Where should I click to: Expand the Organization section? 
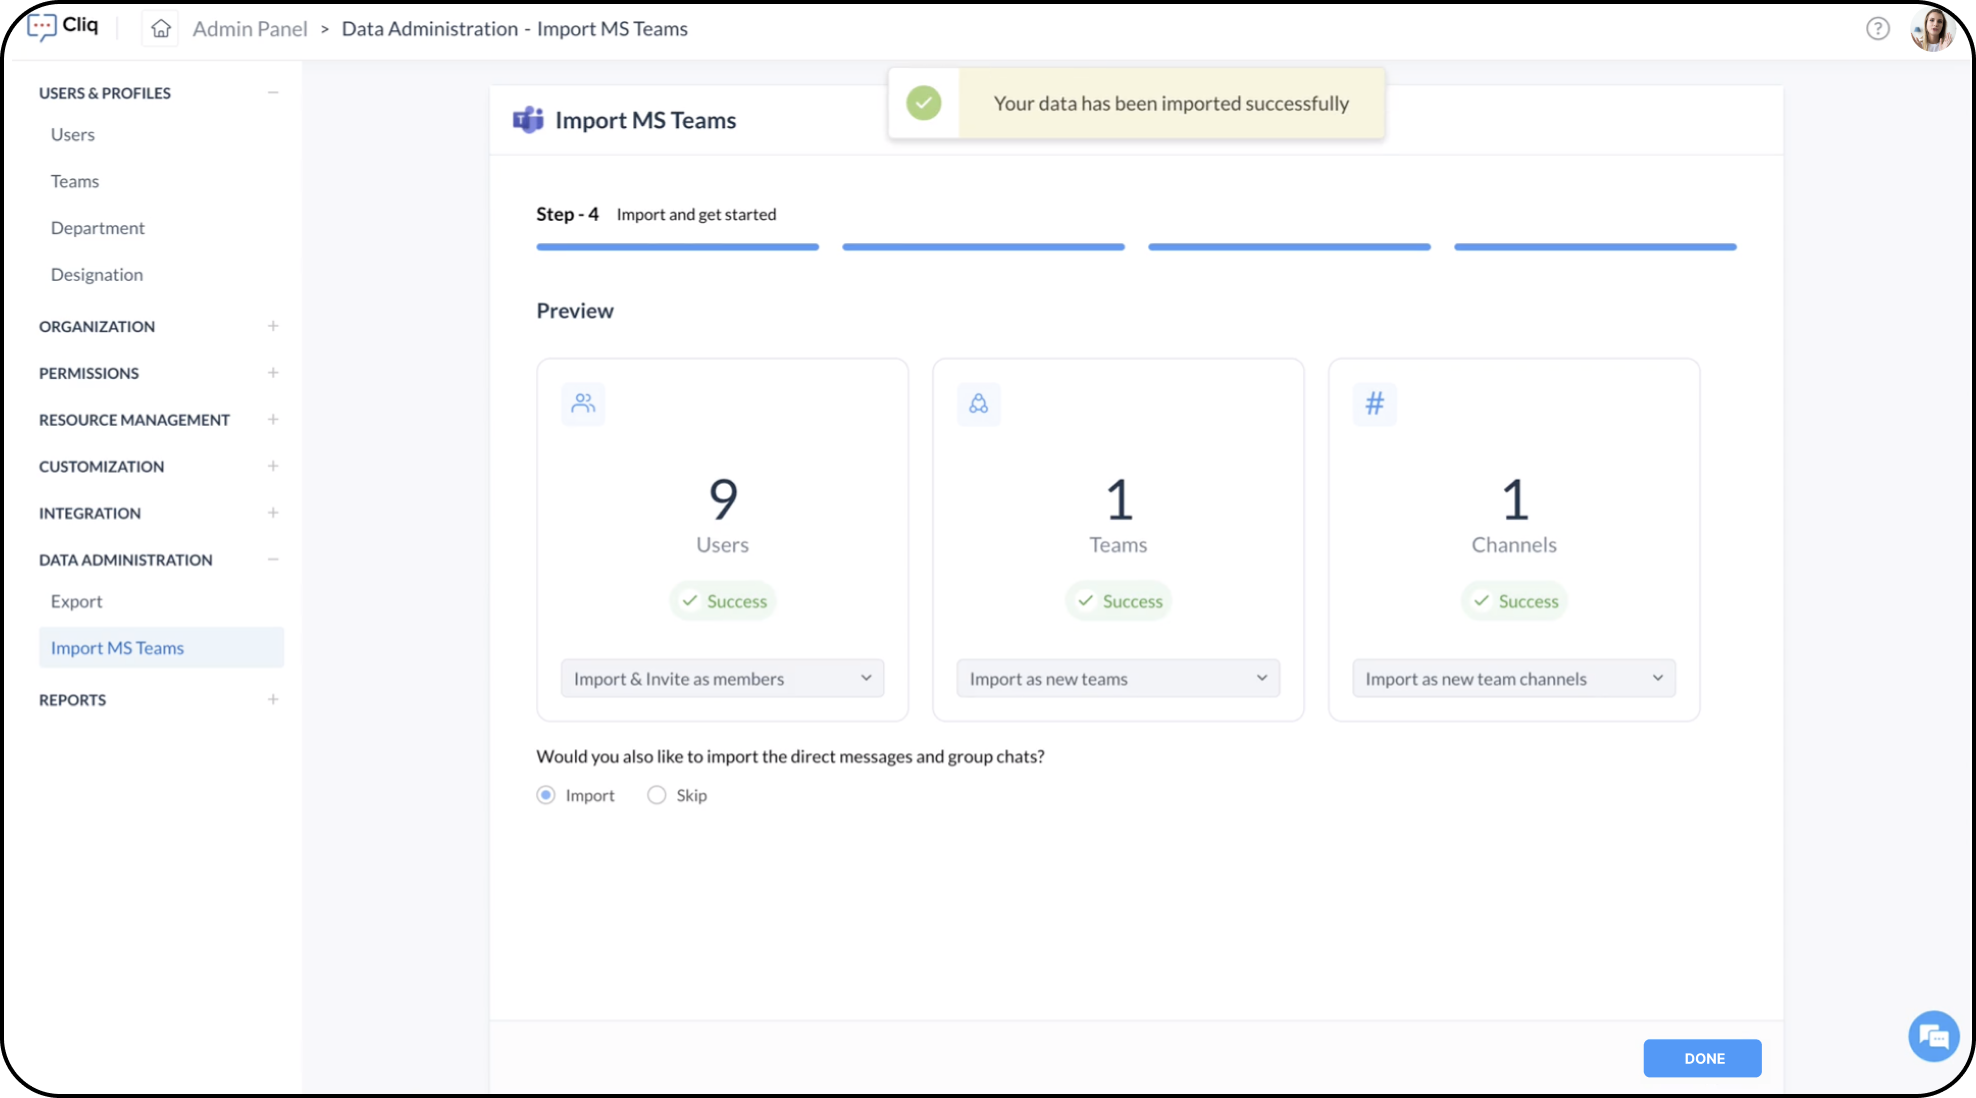273,326
